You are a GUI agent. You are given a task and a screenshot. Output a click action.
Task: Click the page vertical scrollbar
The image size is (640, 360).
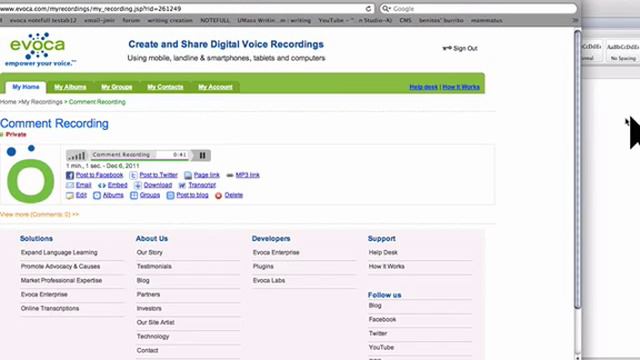tap(577, 169)
